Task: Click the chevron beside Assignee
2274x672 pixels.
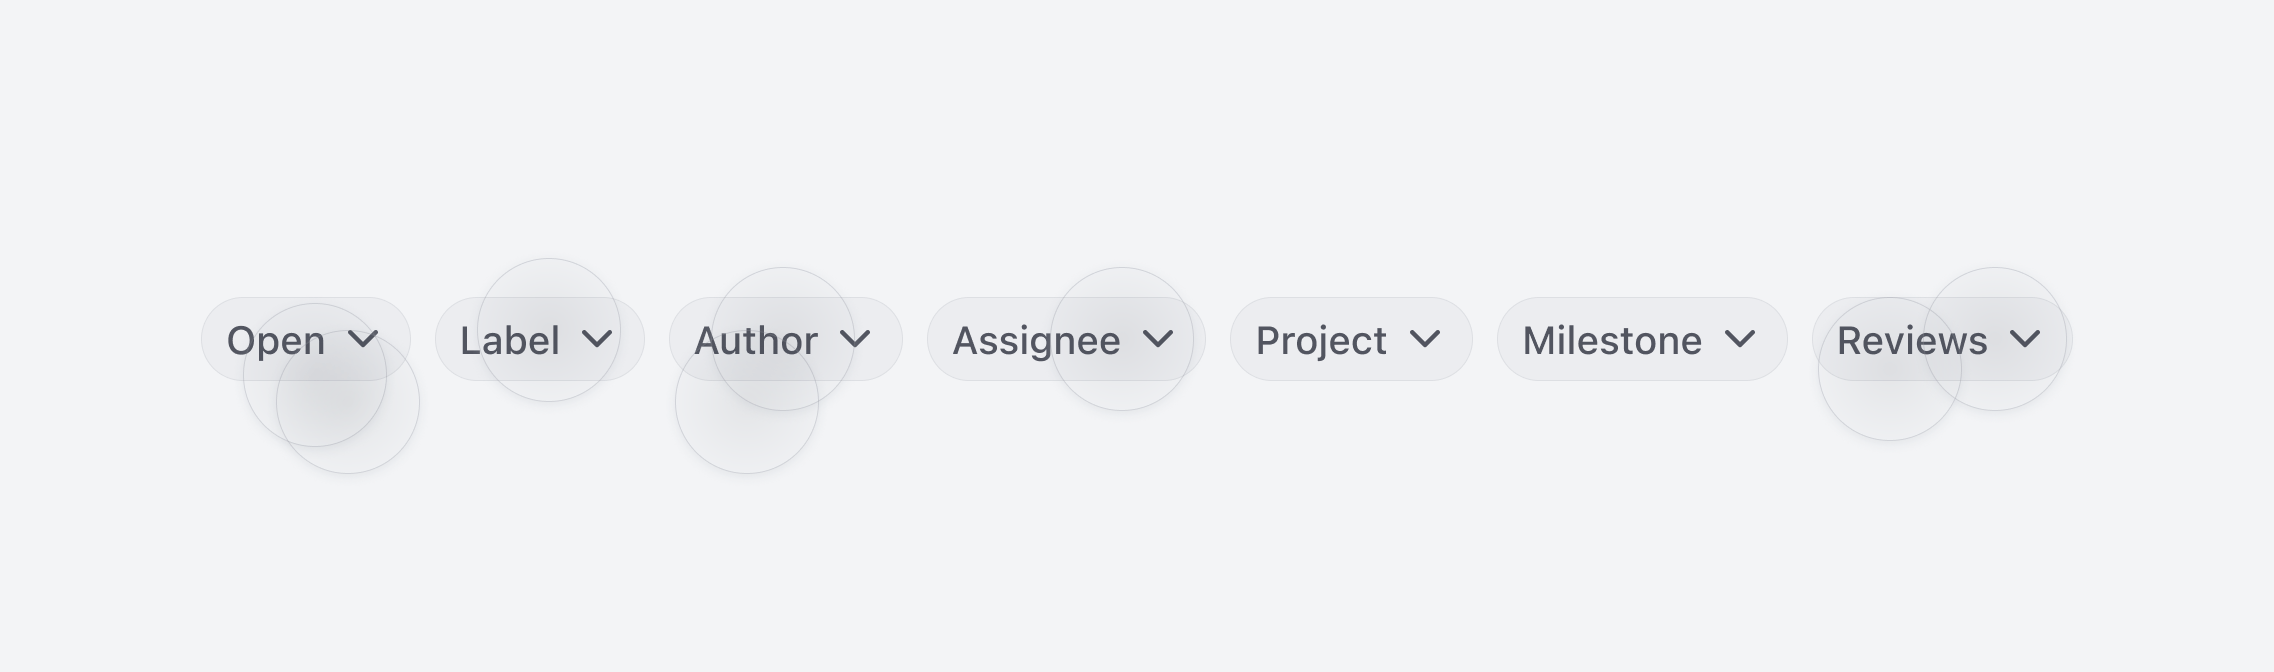Action: tap(1160, 340)
